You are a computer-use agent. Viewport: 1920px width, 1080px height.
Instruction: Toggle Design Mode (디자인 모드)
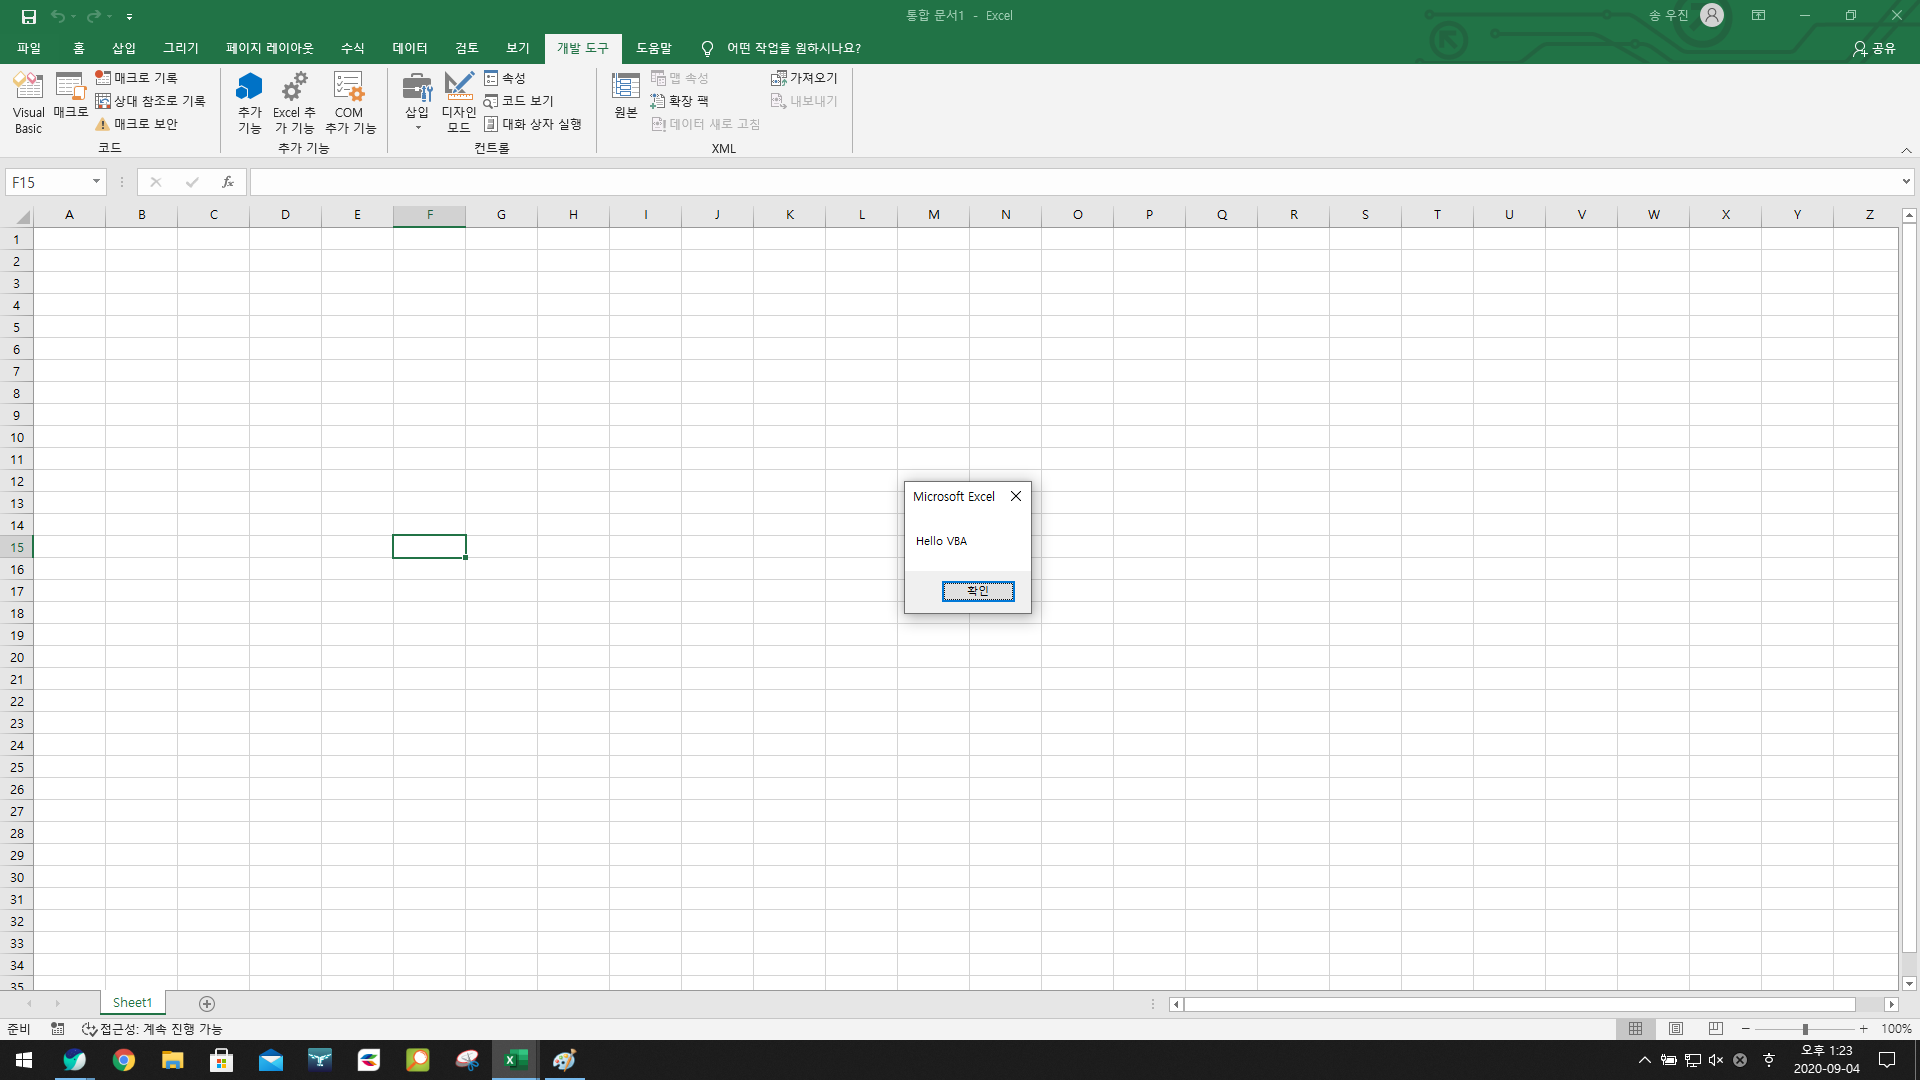coord(459,101)
